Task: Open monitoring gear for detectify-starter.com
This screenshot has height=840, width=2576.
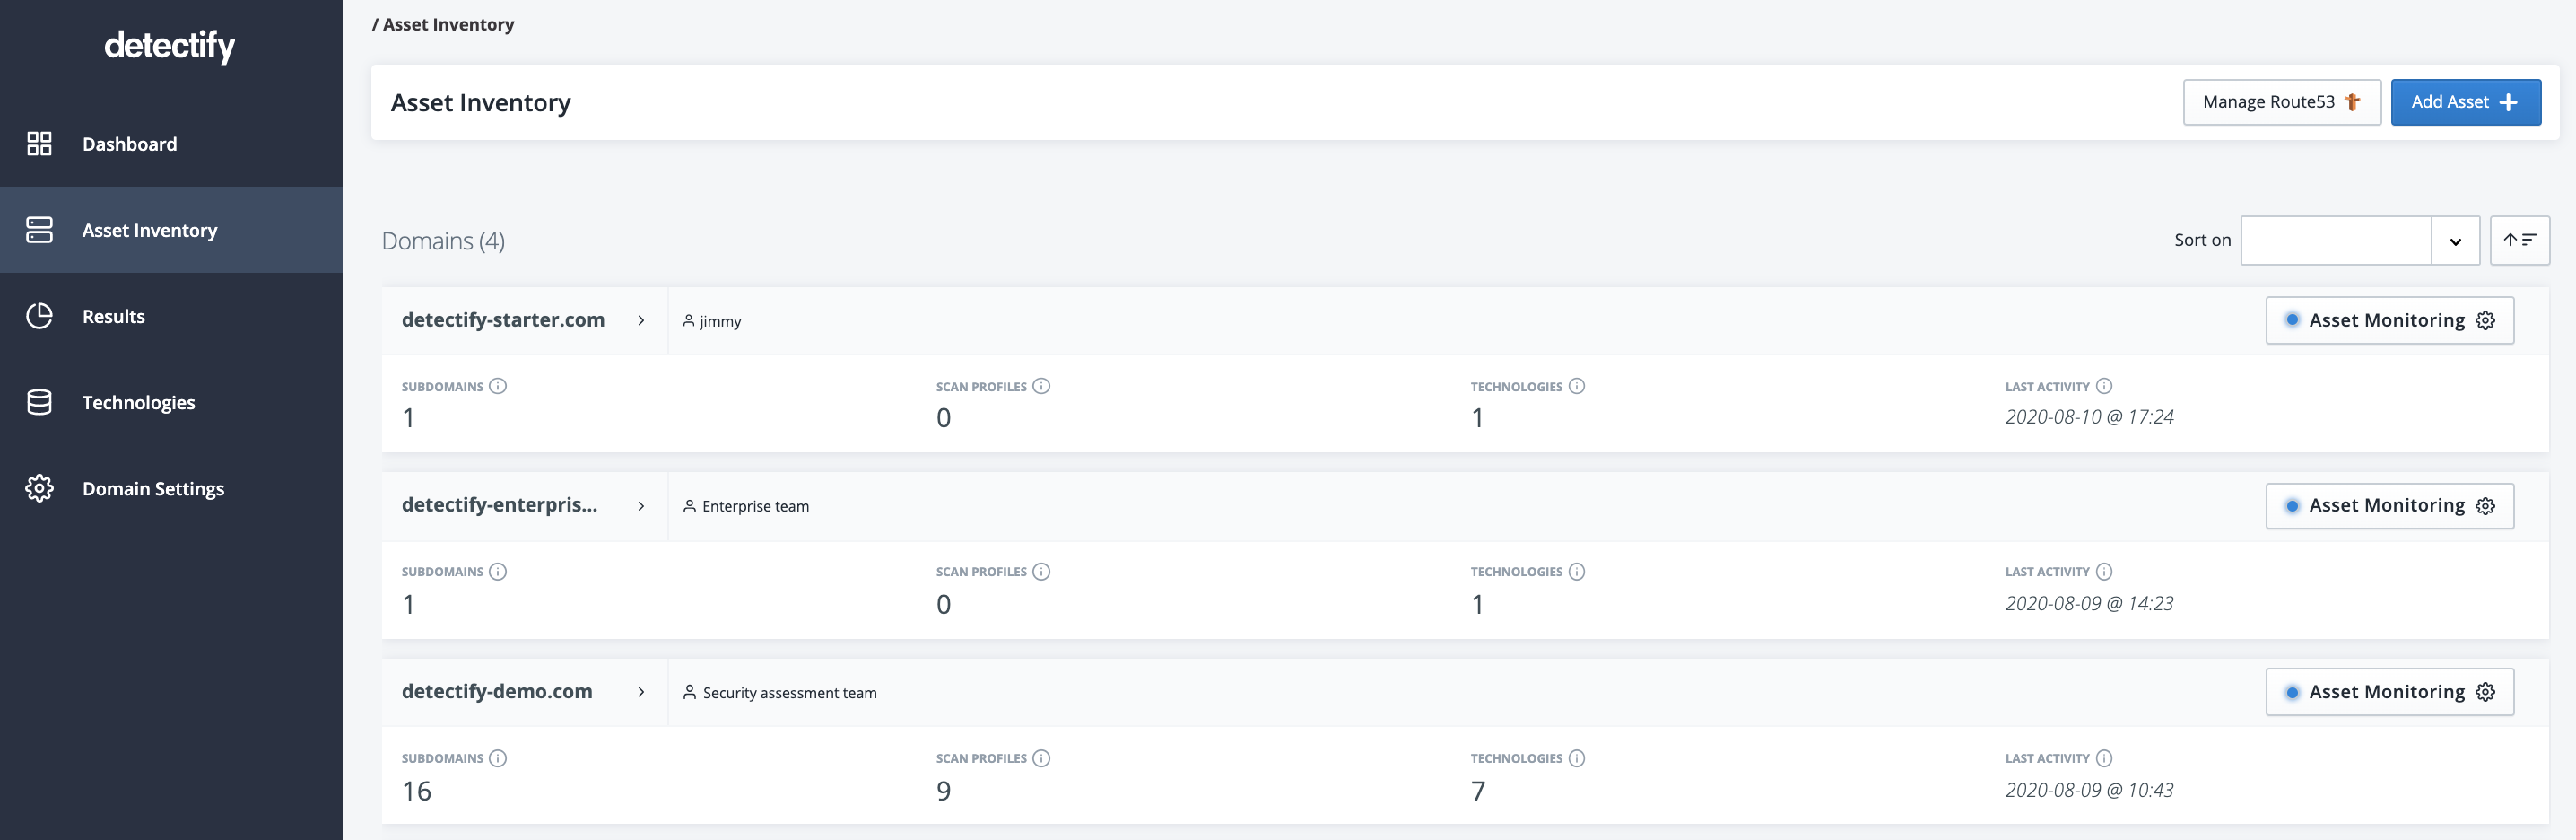Action: point(2485,320)
